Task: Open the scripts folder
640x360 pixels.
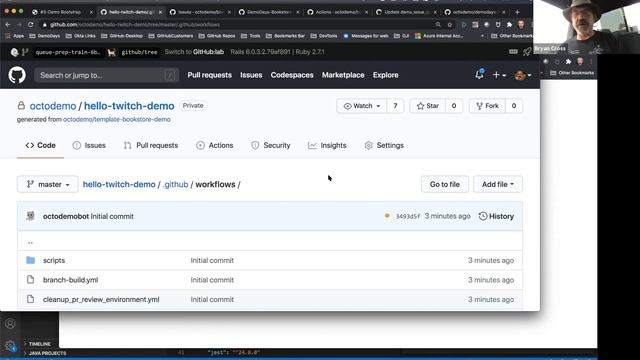Action: pos(54,260)
